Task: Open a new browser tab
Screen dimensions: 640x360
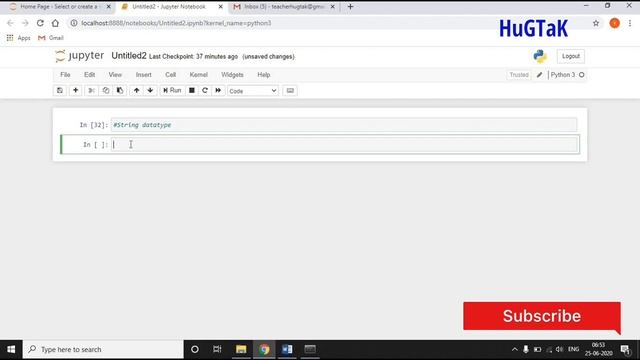Action: click(350, 7)
